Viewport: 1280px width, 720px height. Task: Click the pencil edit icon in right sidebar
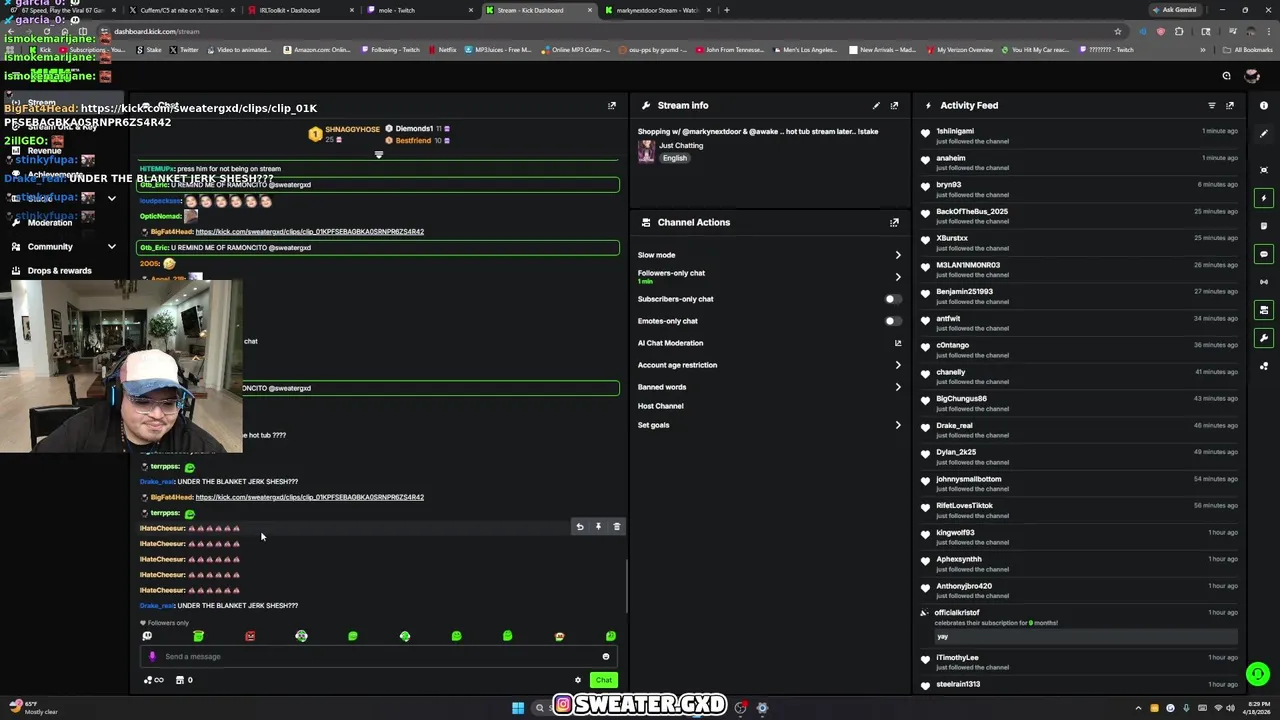coord(1264,133)
